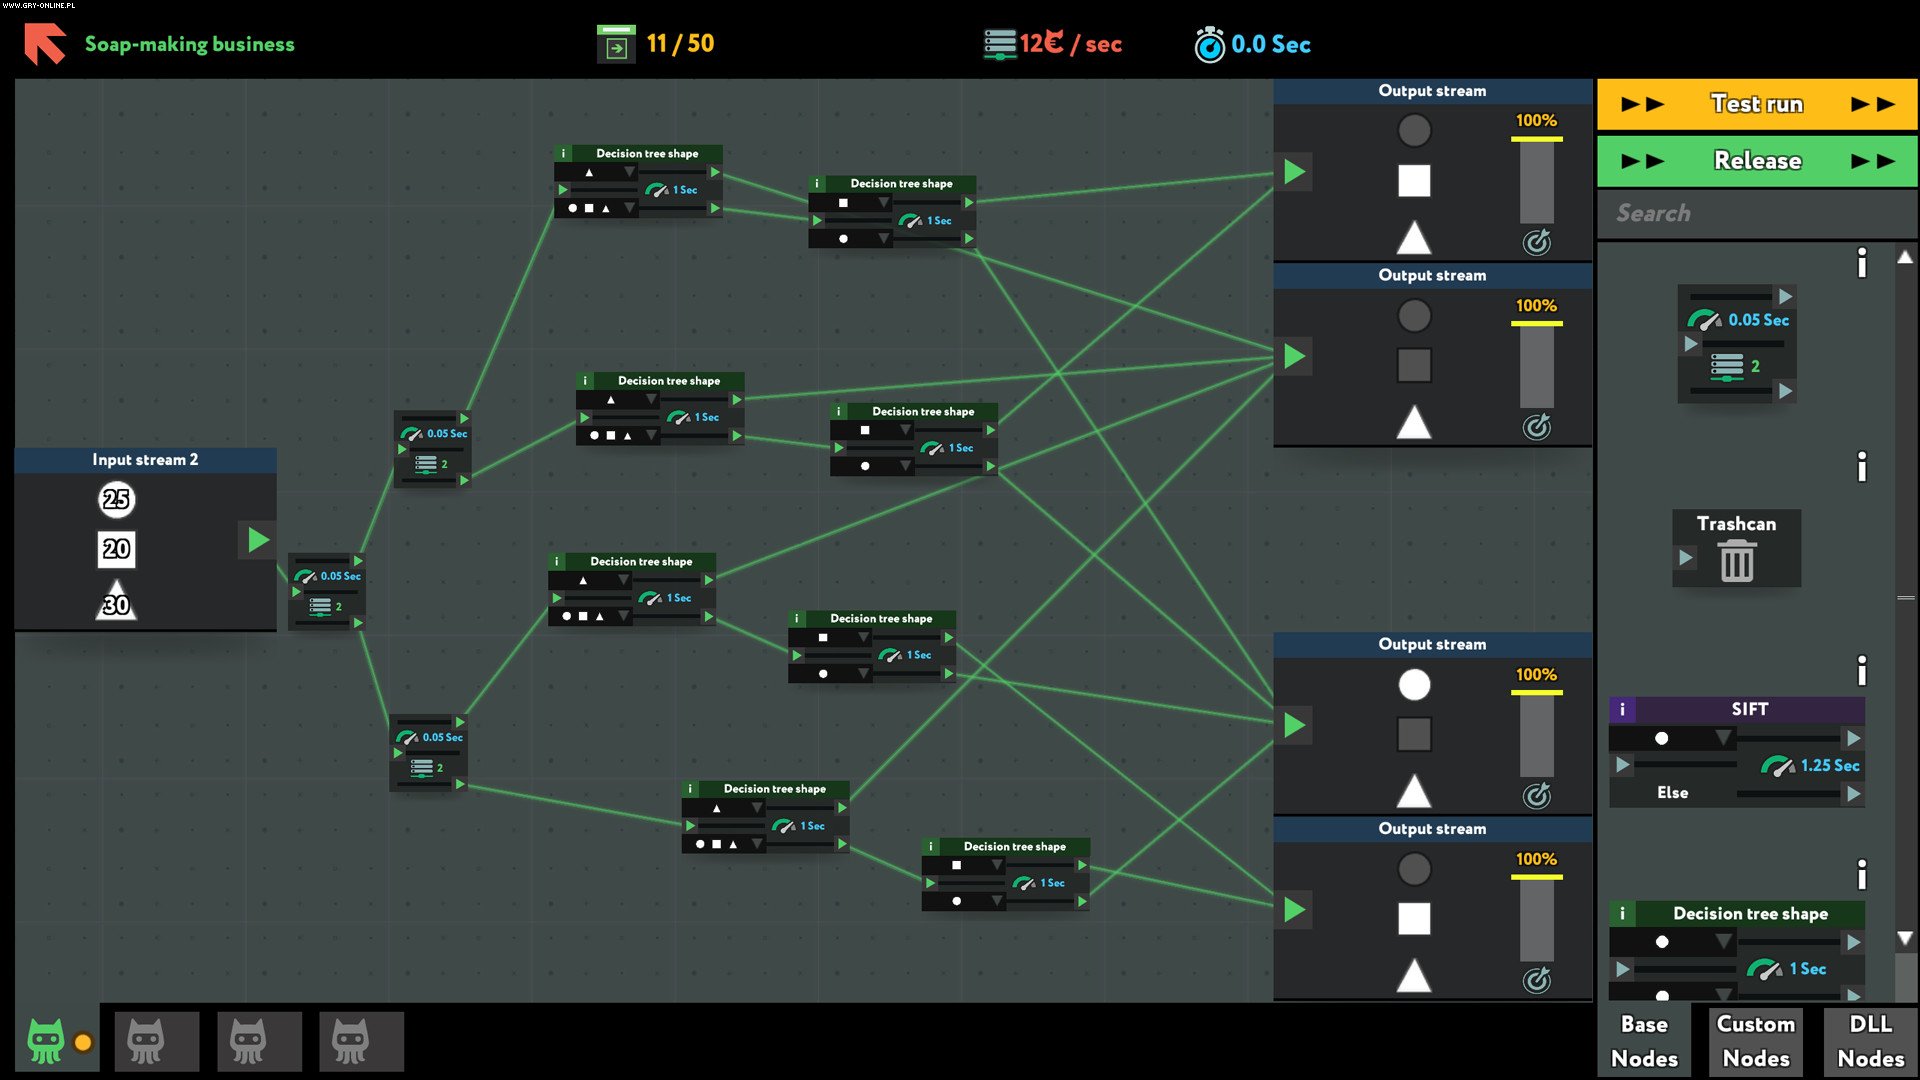1920x1080 pixels.
Task: Open the shape selector dropdown in the SIFT node
Action: click(1722, 738)
